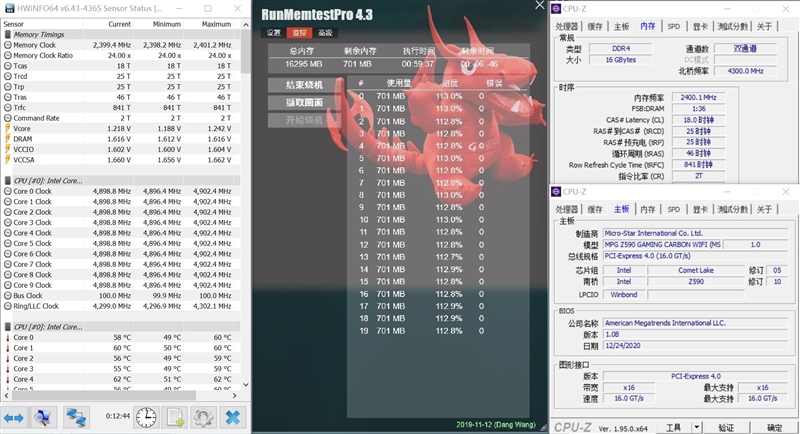Click the CPU-Z logo icon in upper window title
The height and width of the screenshot is (434, 800).
tap(556, 9)
